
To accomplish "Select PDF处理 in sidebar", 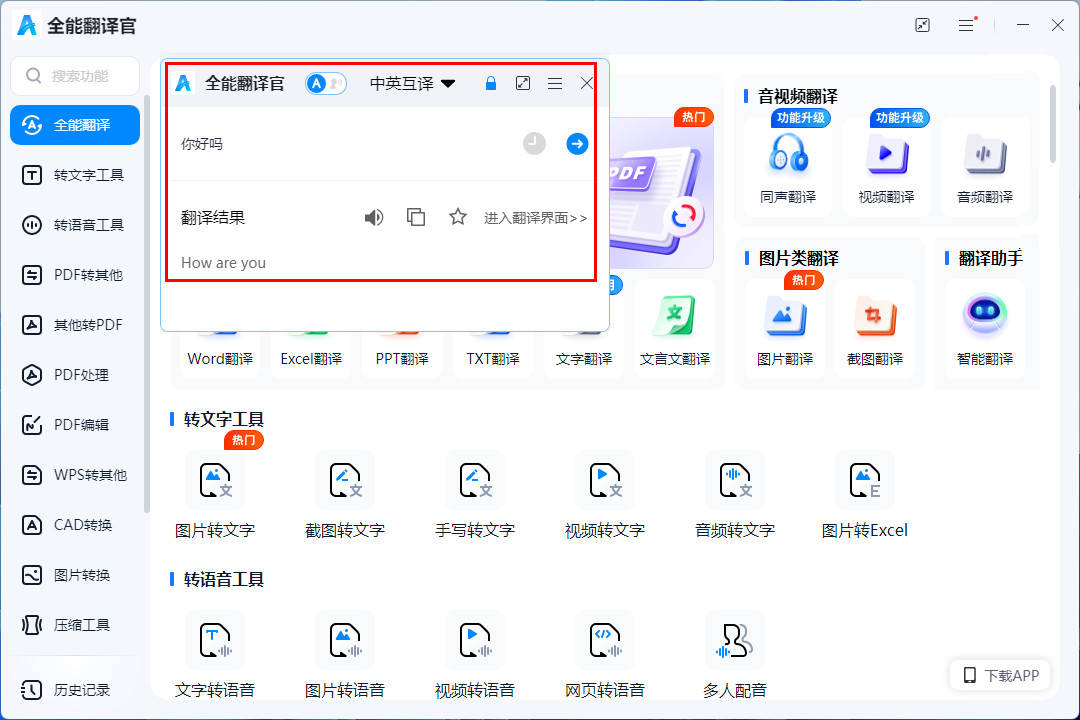I will (x=75, y=375).
